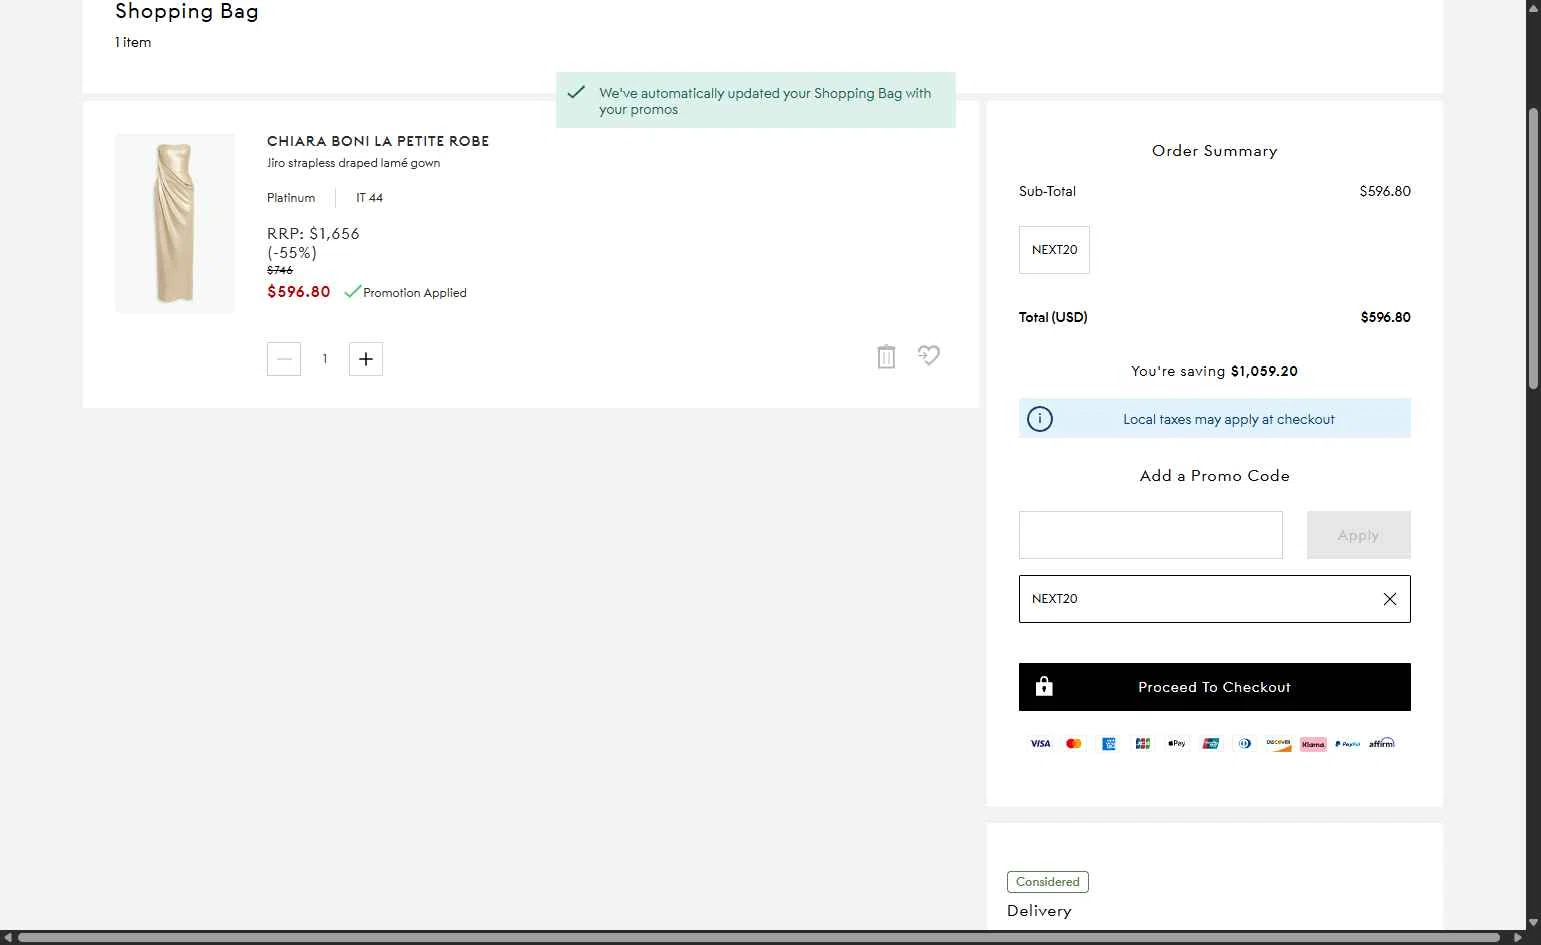Click the promo code input field
Image resolution: width=1541 pixels, height=945 pixels.
pyautogui.click(x=1150, y=535)
